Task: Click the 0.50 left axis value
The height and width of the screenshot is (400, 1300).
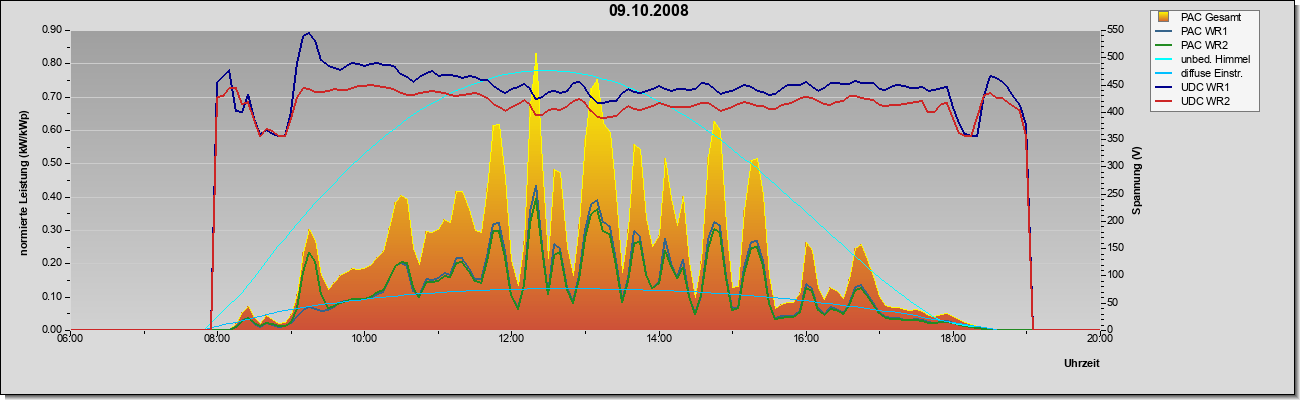Action: (51, 163)
